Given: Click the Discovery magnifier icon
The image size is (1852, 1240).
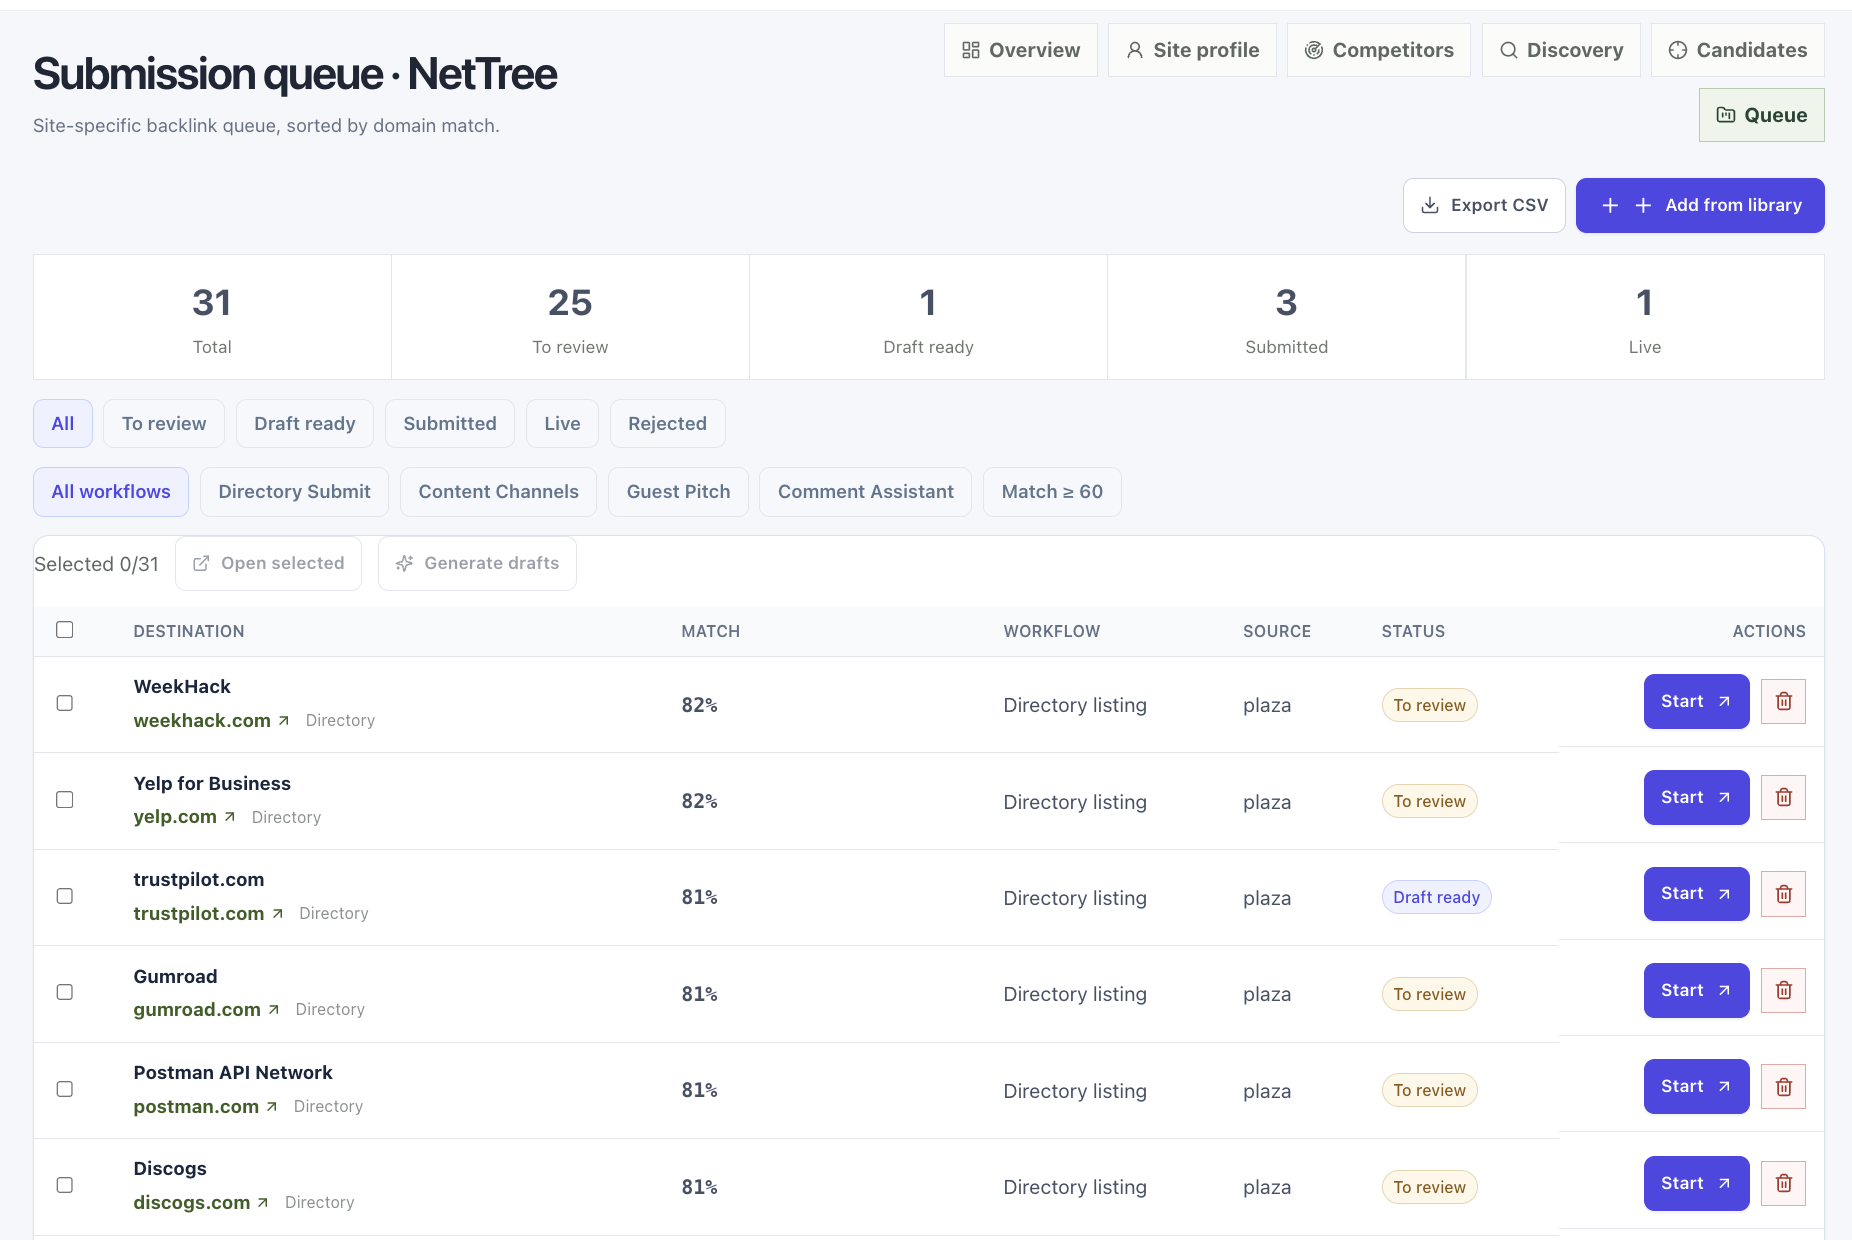Looking at the screenshot, I should [x=1509, y=50].
